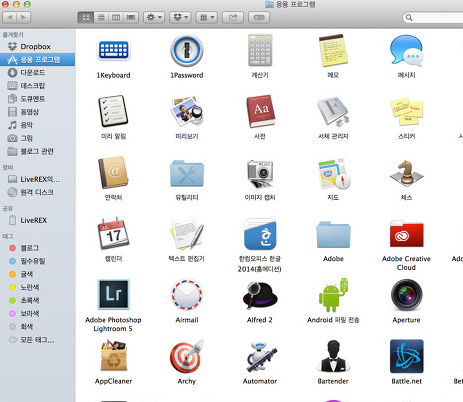The image size is (463, 402).
Task: Select the Bartender app icon
Action: pos(333,356)
